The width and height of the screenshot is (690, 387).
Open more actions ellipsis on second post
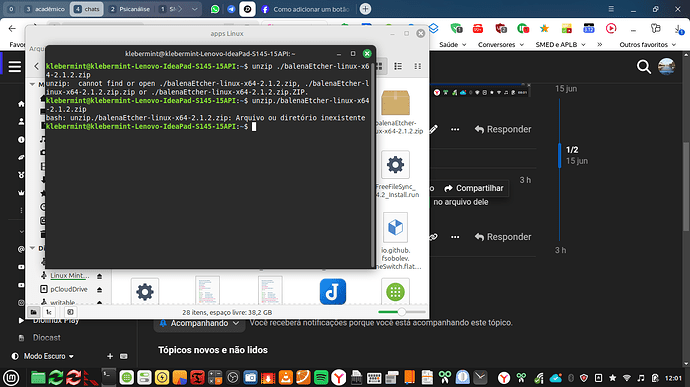[x=455, y=237]
